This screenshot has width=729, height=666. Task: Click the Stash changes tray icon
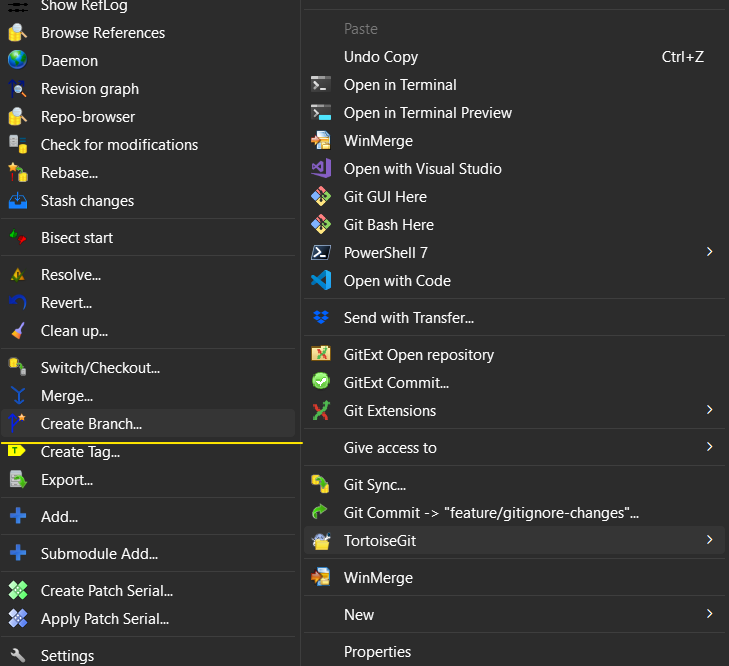pos(18,200)
